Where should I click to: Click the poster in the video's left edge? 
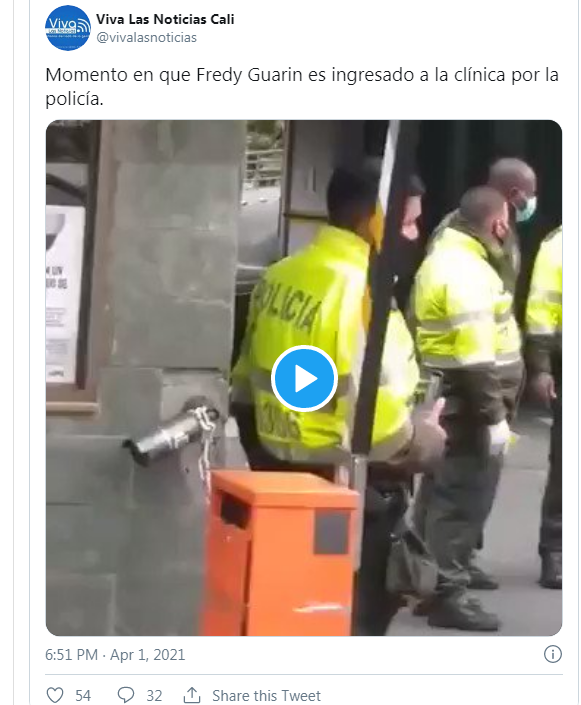65,294
